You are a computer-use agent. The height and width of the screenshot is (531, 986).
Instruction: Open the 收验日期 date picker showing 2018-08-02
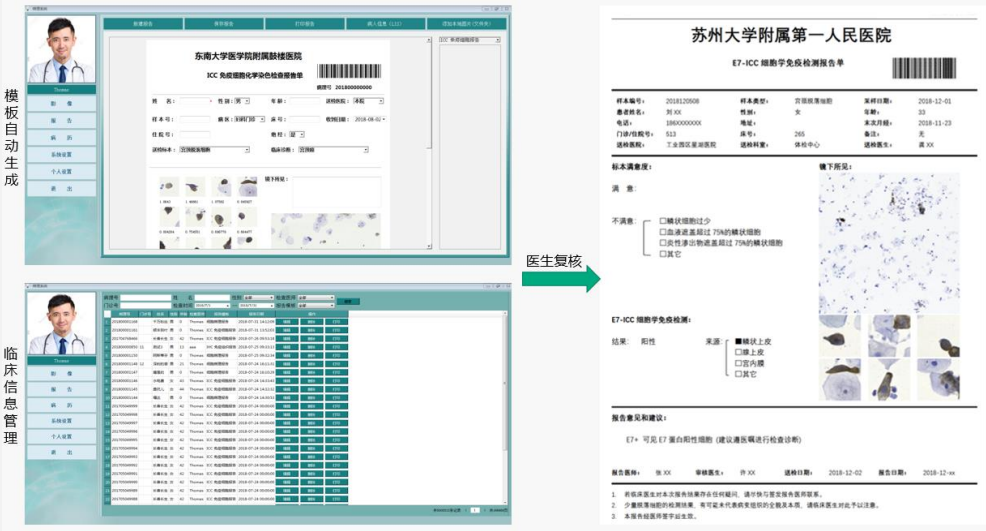click(x=369, y=120)
